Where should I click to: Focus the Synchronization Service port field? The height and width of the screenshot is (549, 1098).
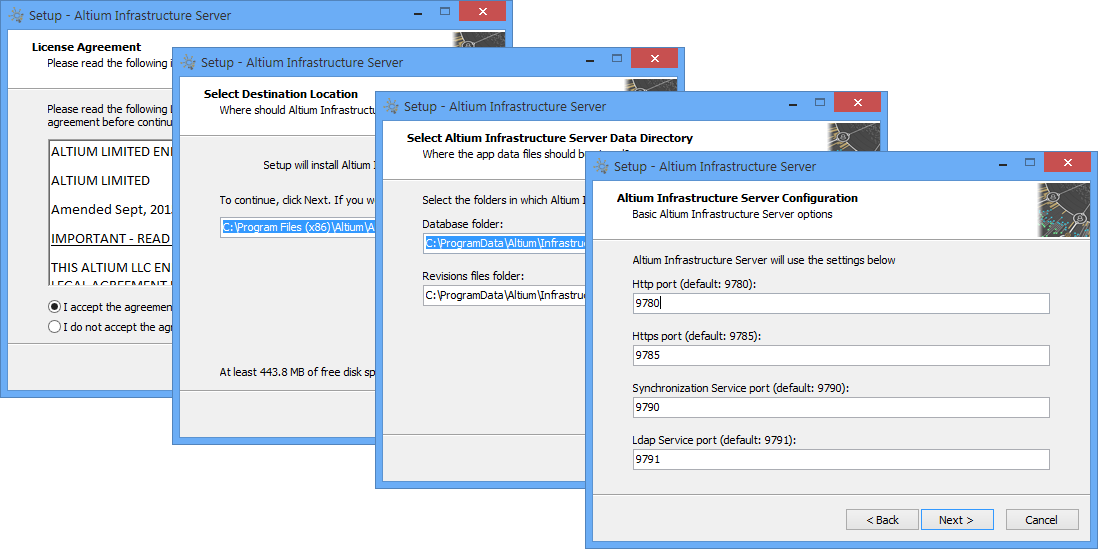pyautogui.click(x=840, y=407)
